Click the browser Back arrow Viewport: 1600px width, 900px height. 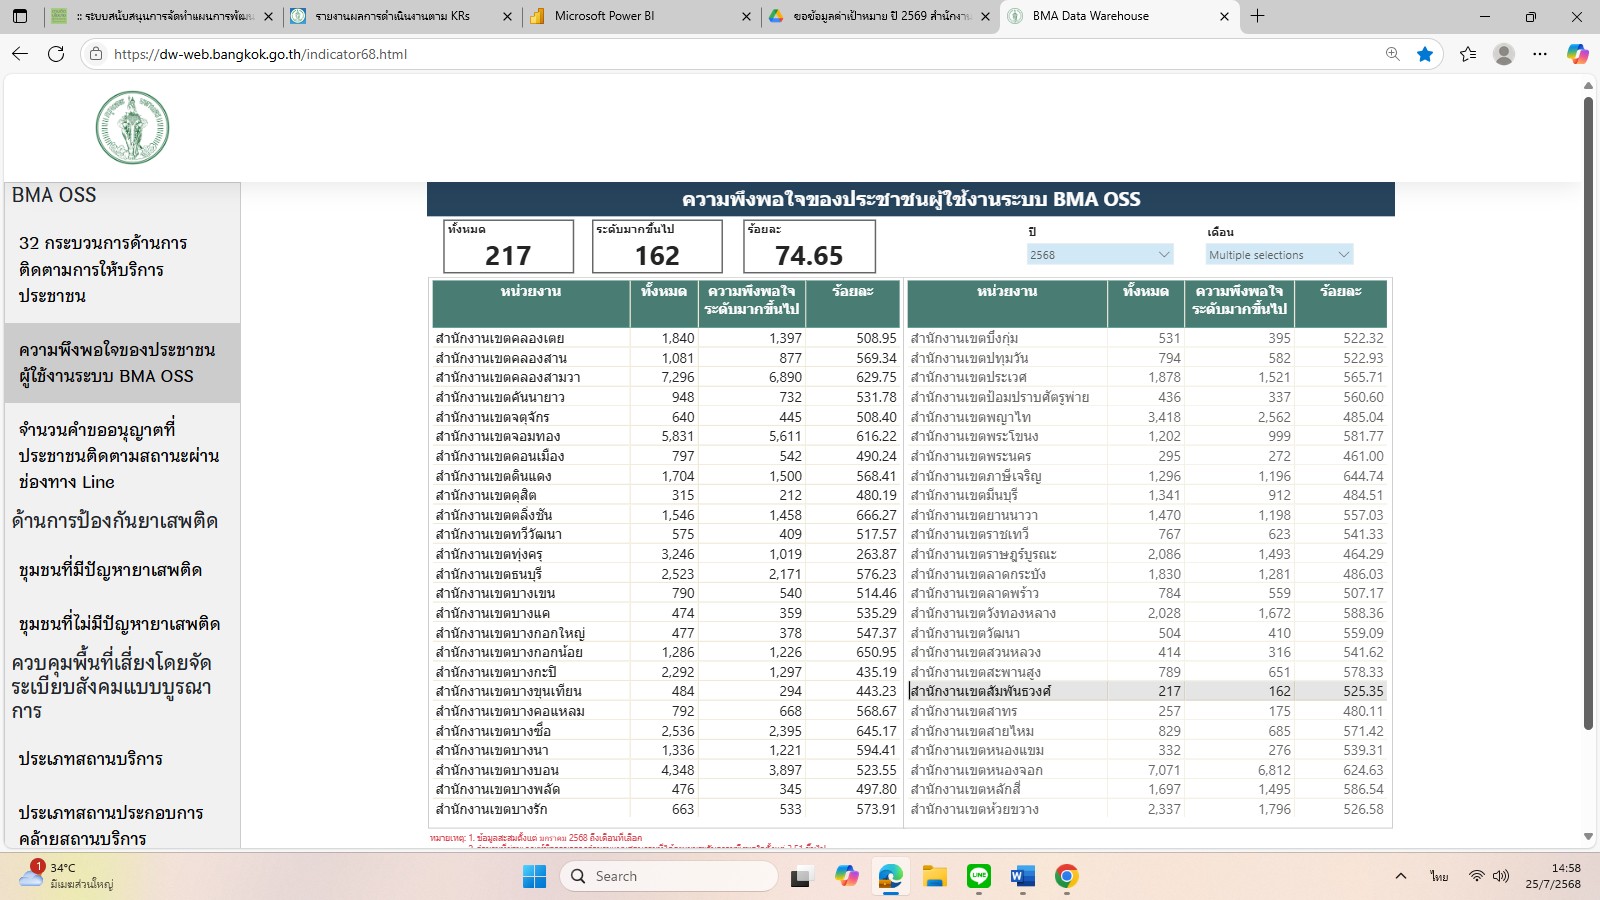click(x=20, y=54)
